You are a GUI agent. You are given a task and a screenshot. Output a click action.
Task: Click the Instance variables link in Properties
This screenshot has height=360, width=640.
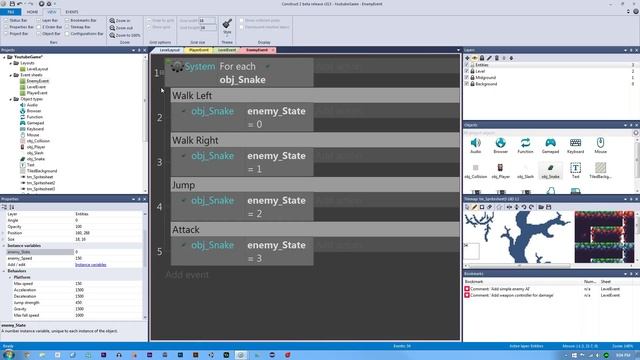(91, 265)
